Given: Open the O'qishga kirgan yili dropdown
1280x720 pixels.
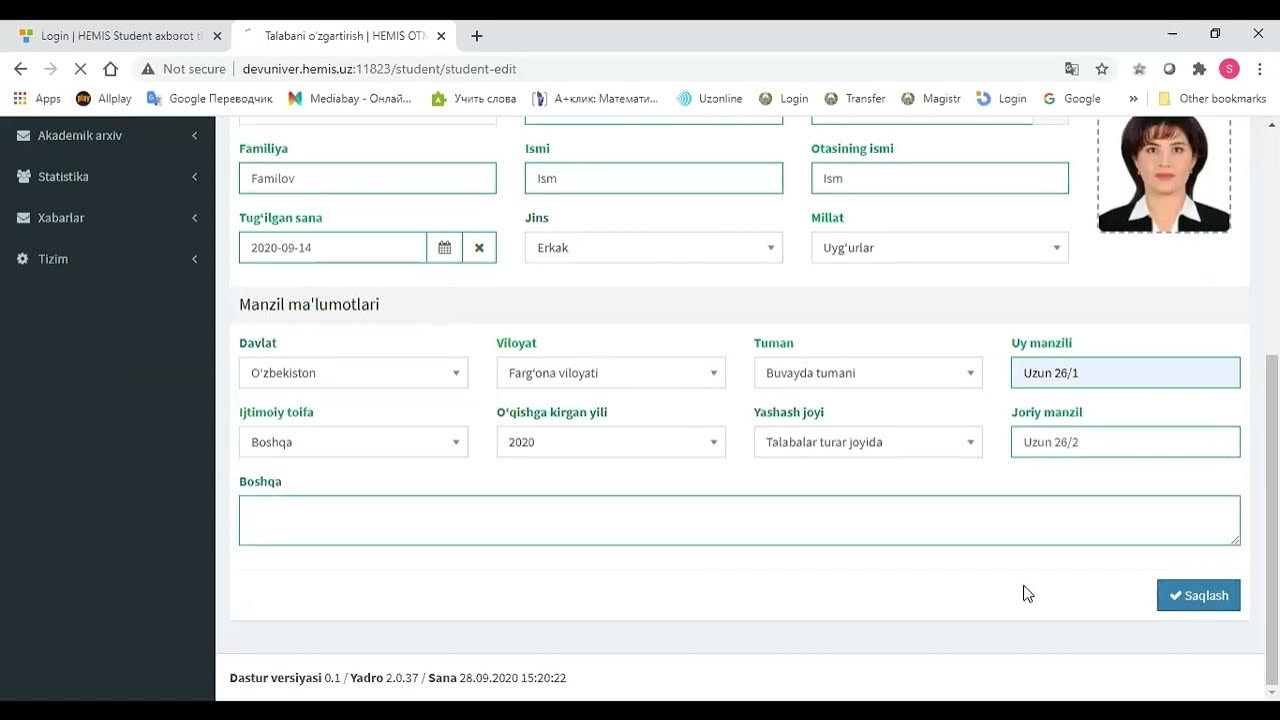Looking at the screenshot, I should (x=611, y=442).
